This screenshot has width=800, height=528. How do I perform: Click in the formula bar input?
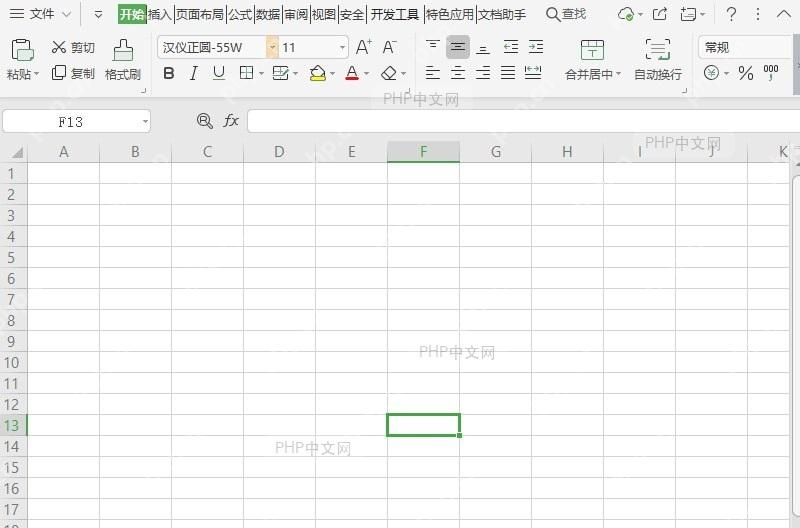tap(523, 121)
